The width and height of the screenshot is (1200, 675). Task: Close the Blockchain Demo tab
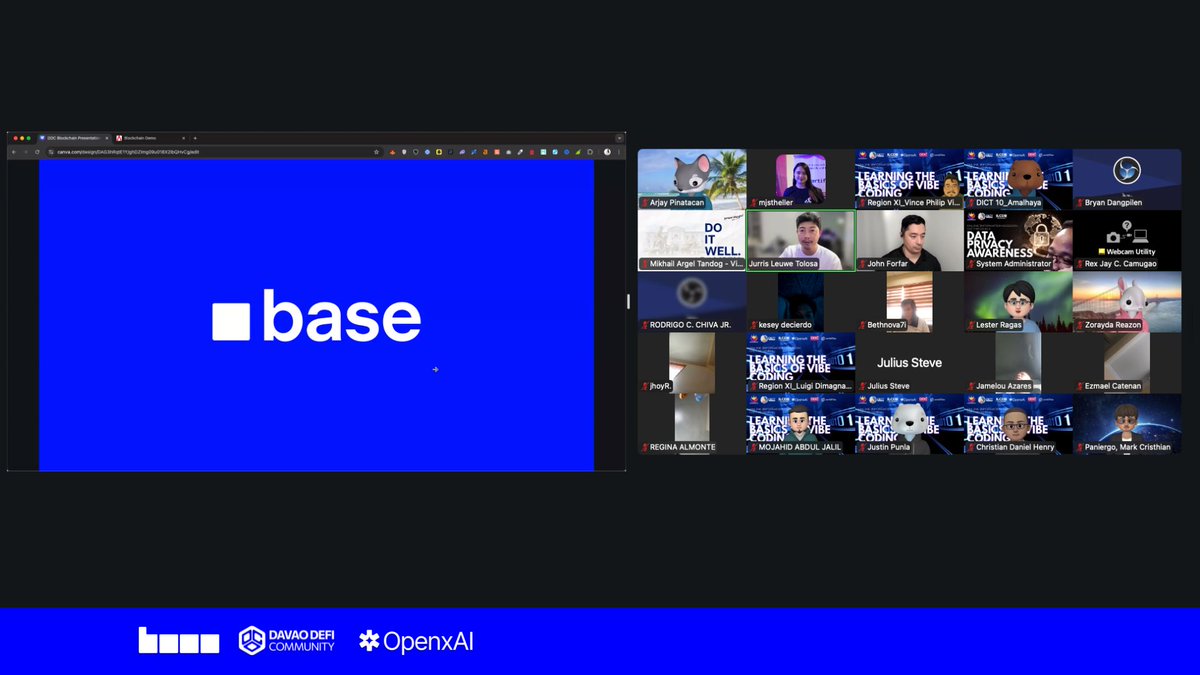coord(183,137)
